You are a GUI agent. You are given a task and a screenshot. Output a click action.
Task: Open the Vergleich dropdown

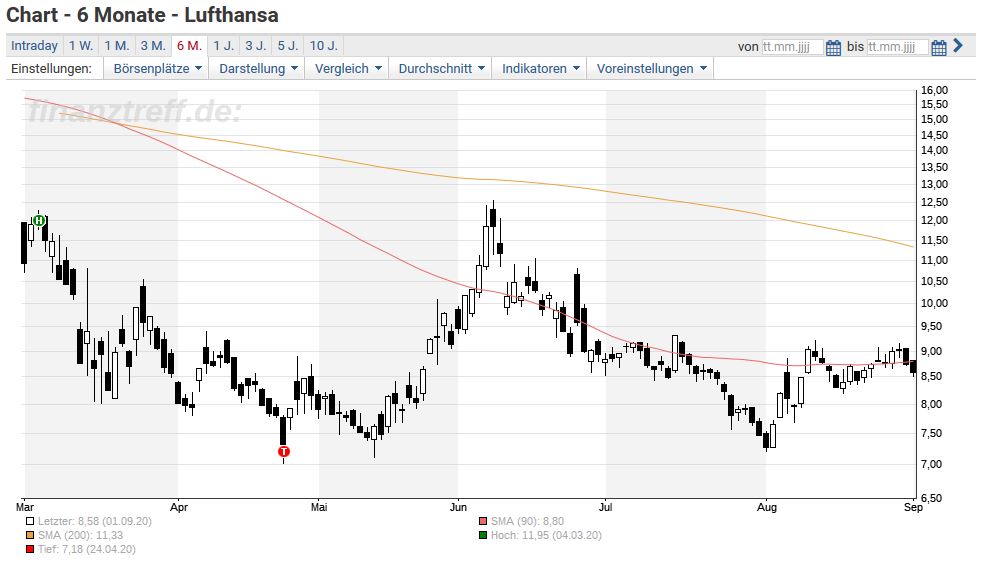[348, 69]
